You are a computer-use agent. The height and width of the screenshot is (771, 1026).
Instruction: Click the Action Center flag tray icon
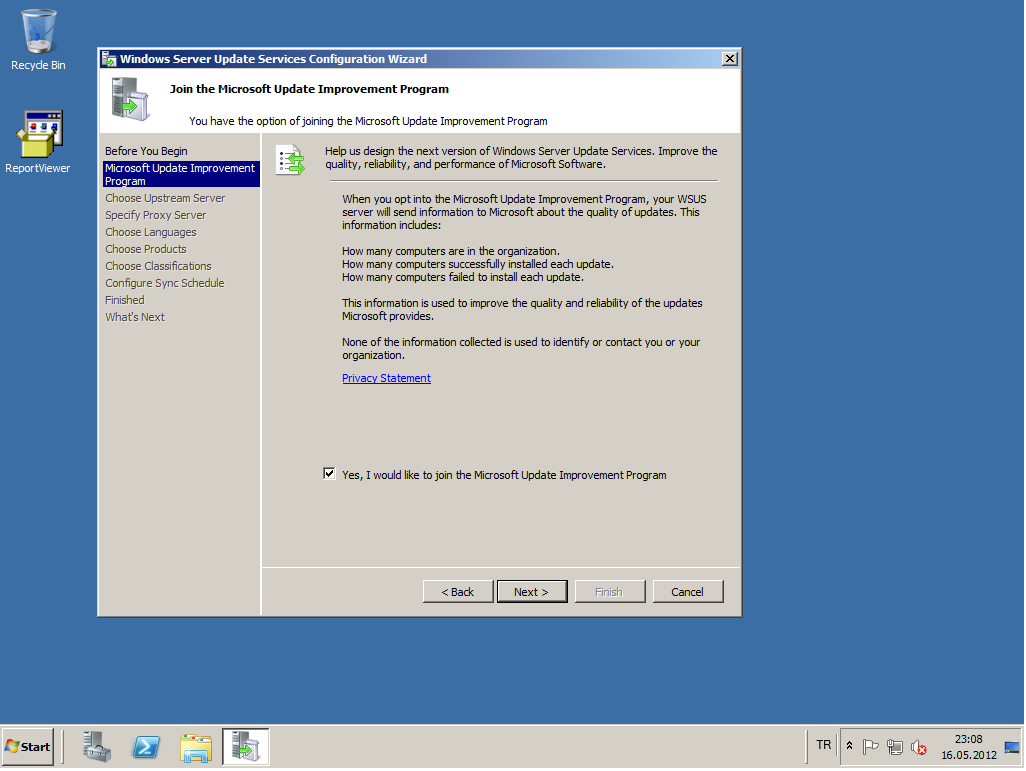(871, 747)
